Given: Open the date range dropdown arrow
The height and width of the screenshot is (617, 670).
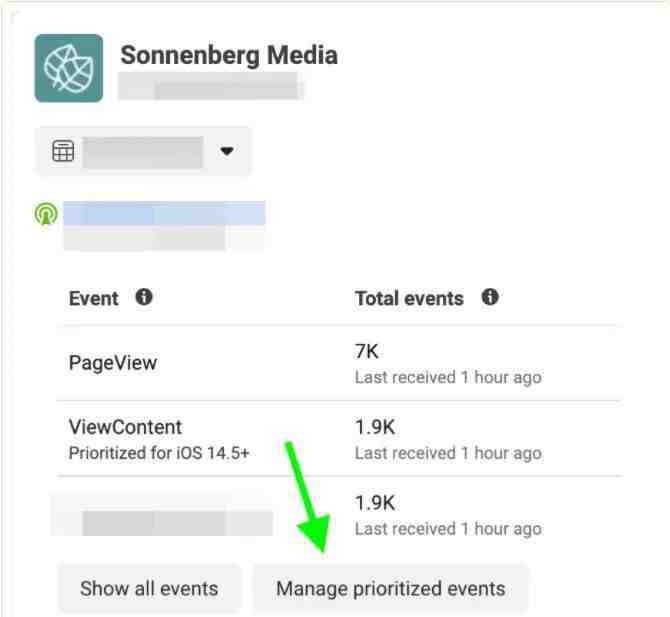Looking at the screenshot, I should tap(226, 151).
